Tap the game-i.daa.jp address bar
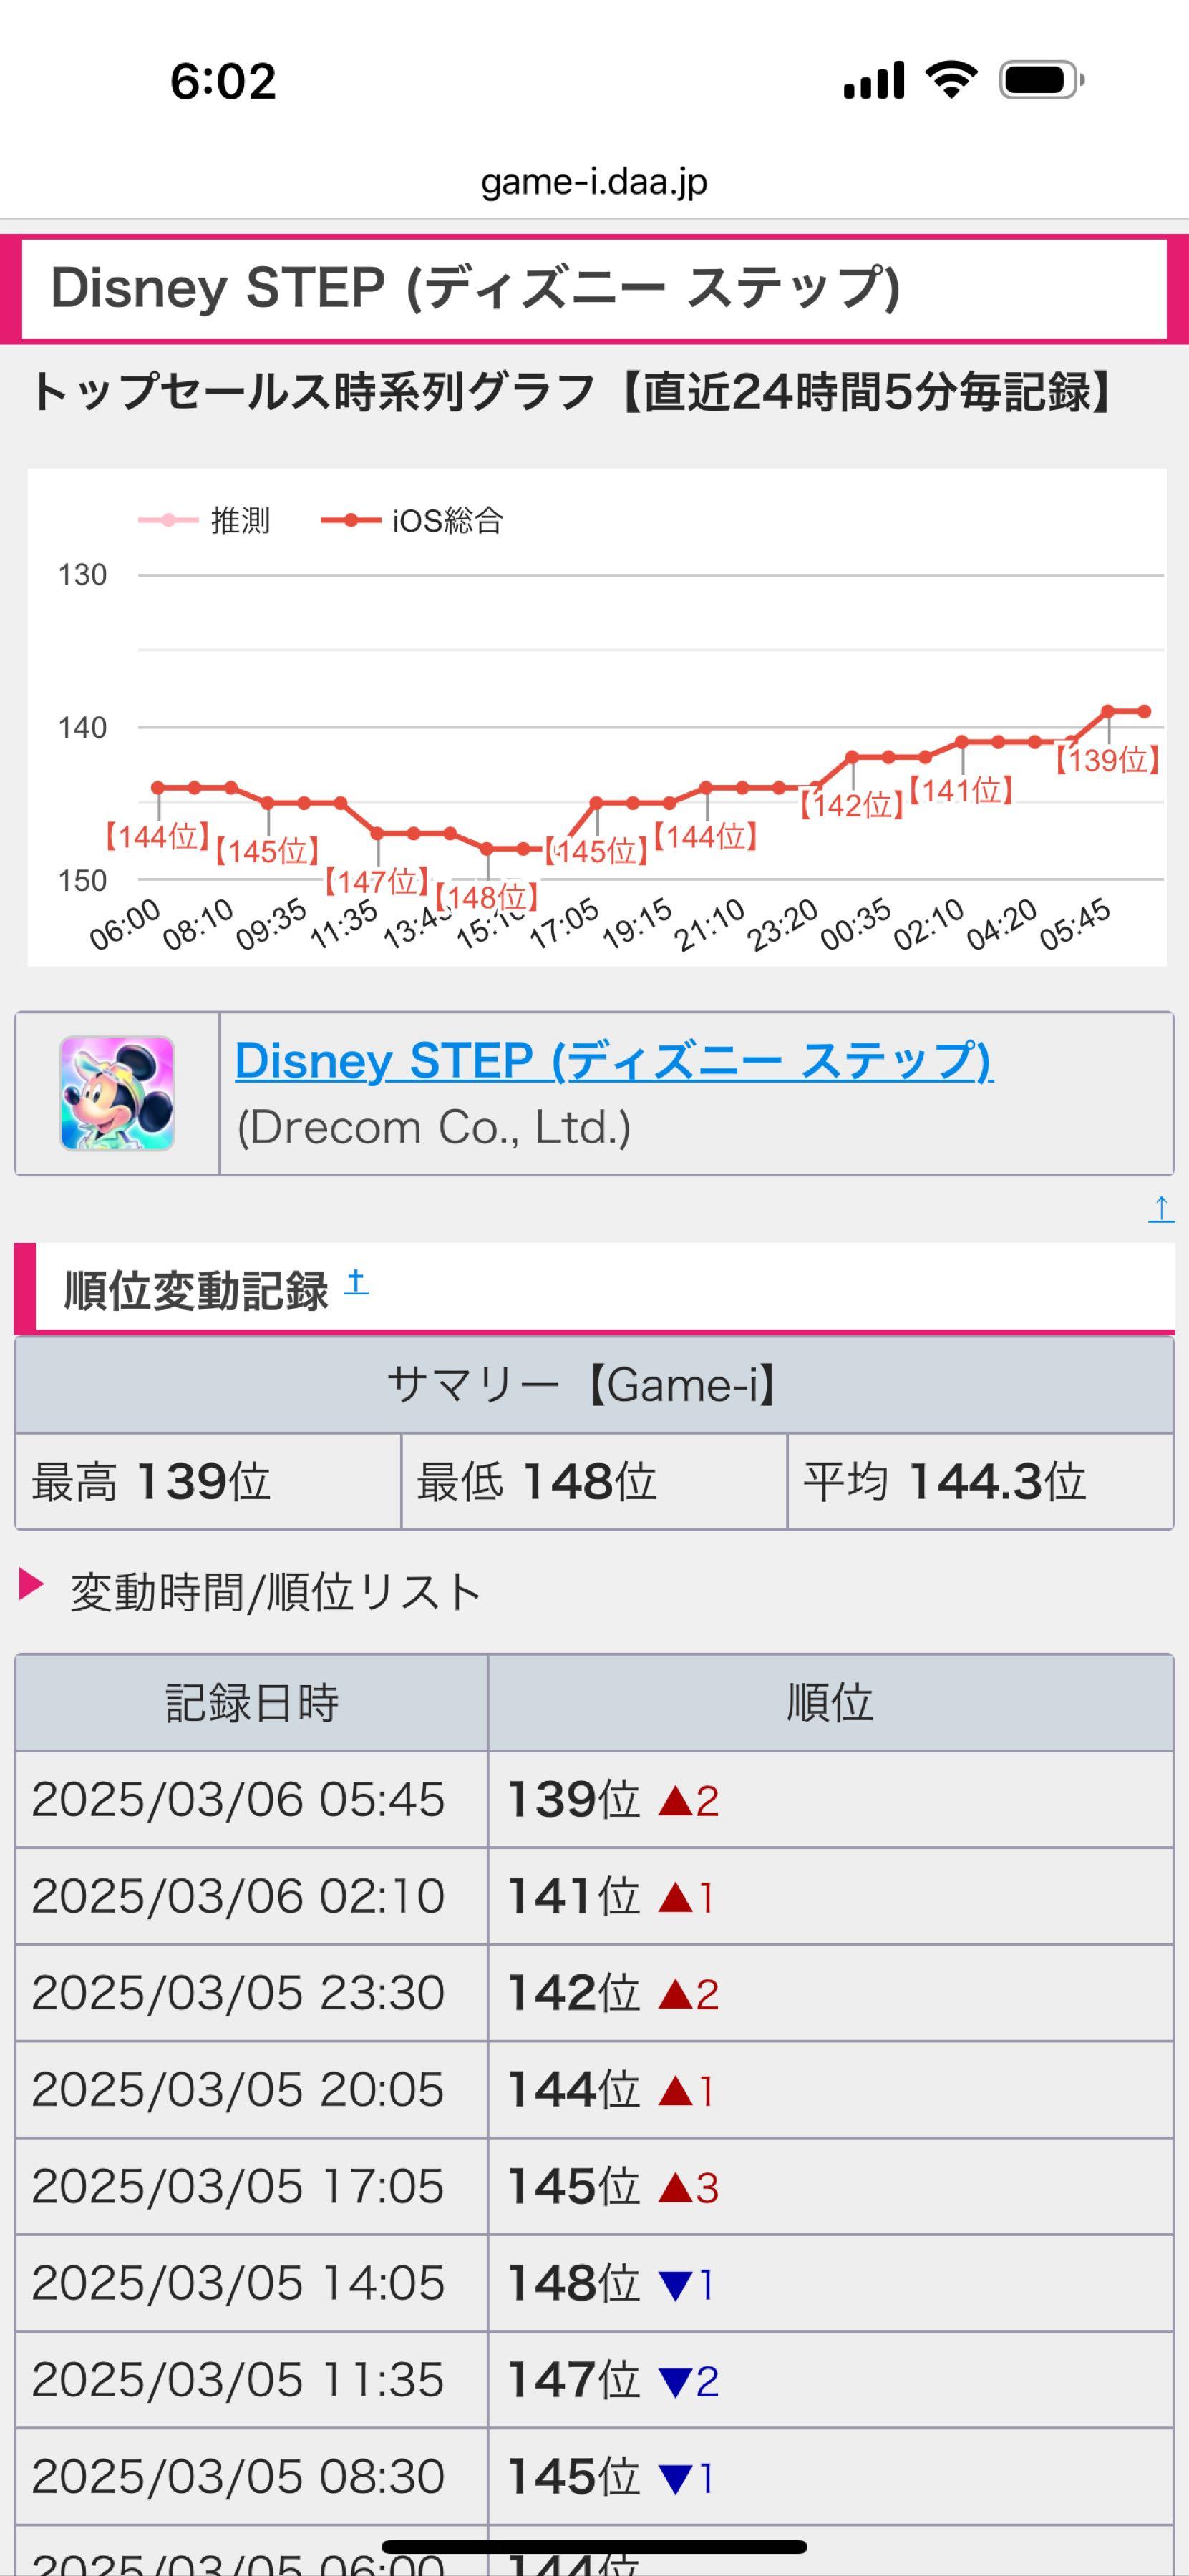Image resolution: width=1189 pixels, height=2576 pixels. 594,181
